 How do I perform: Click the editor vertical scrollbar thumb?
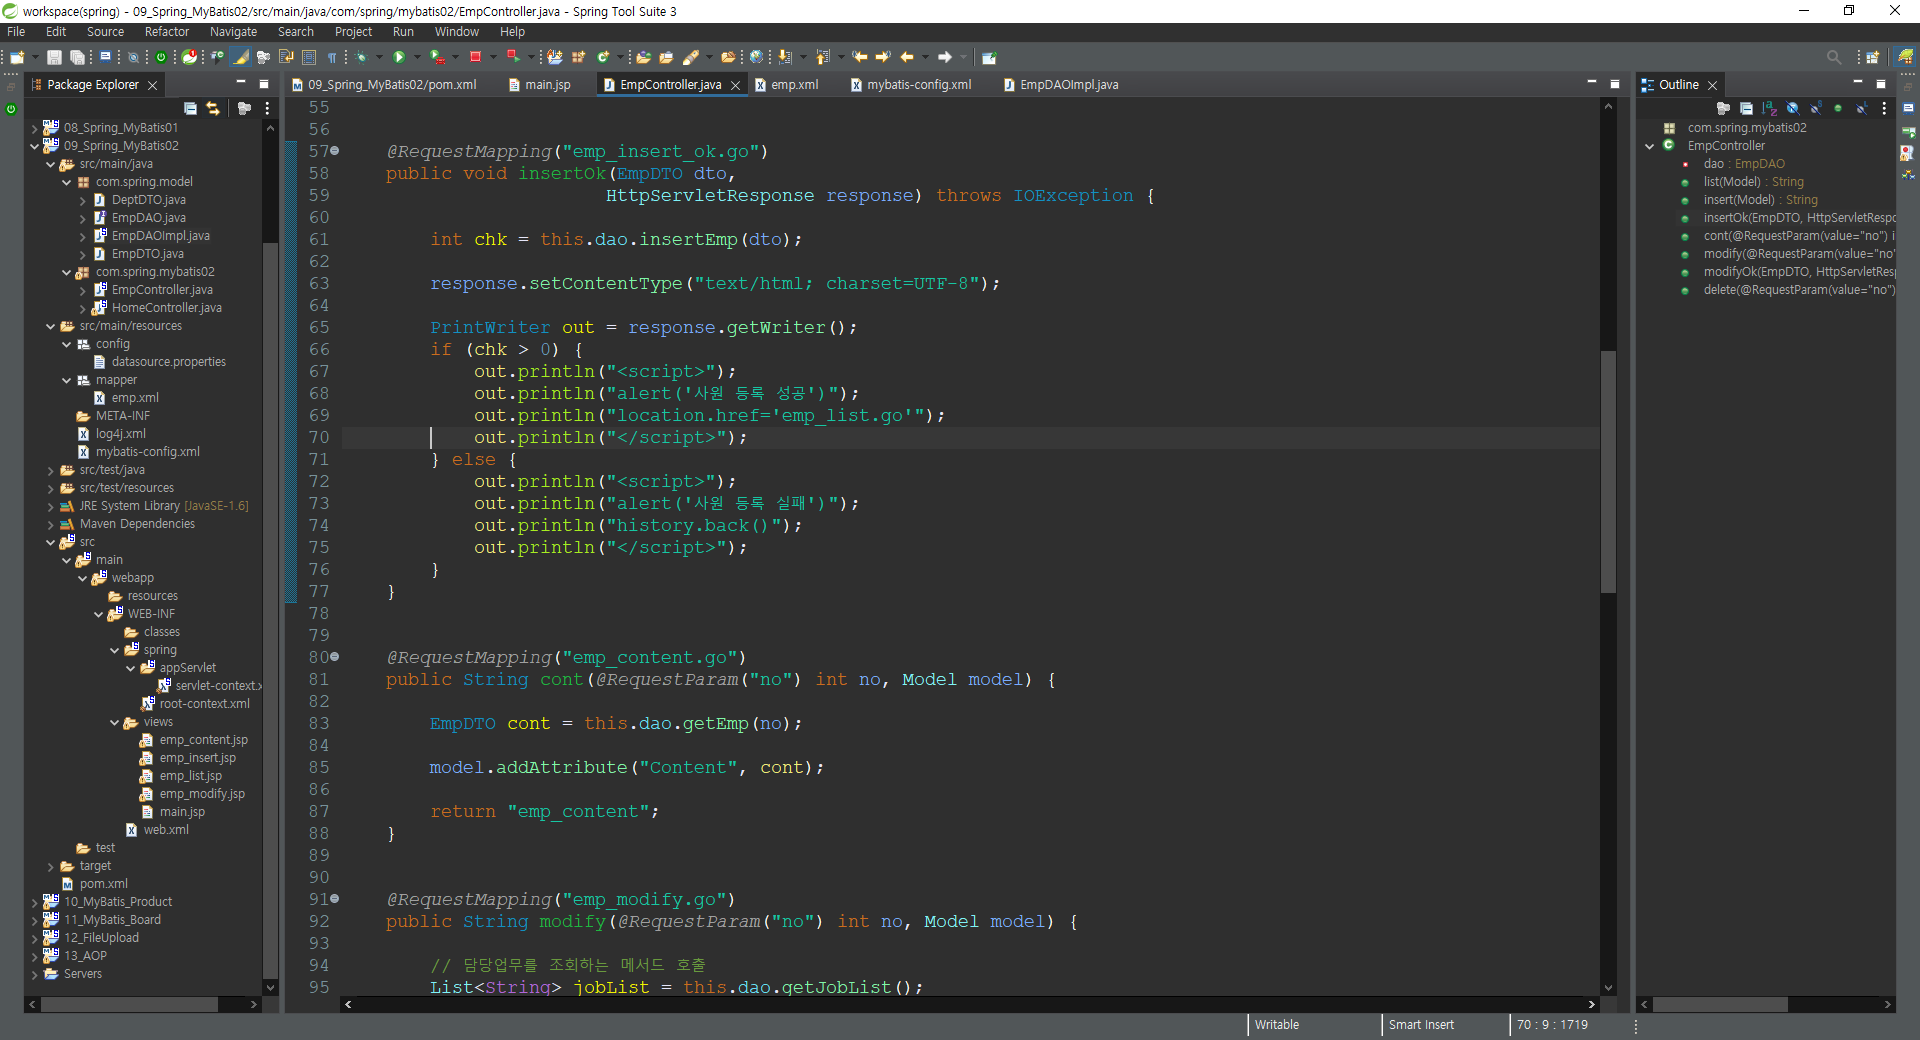(1608, 472)
